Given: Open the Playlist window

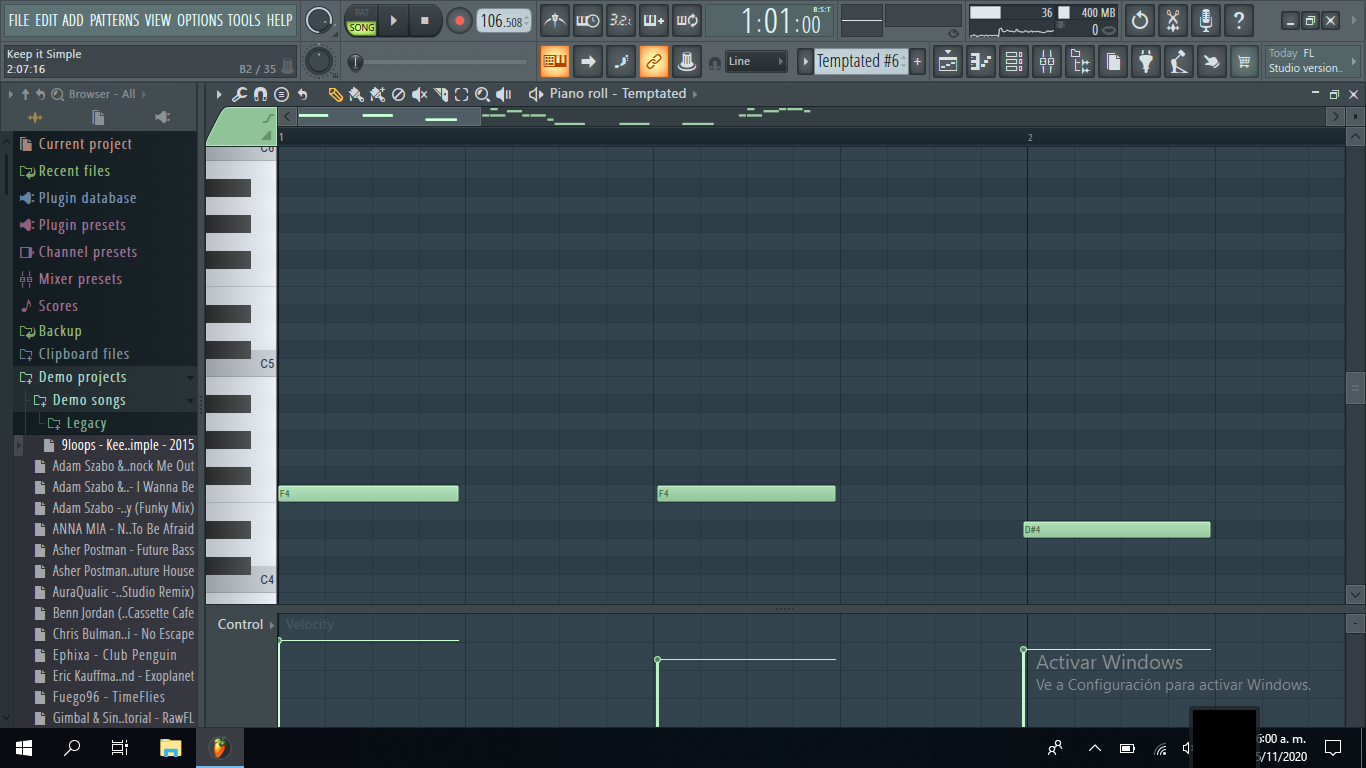Looking at the screenshot, I should [x=947, y=61].
